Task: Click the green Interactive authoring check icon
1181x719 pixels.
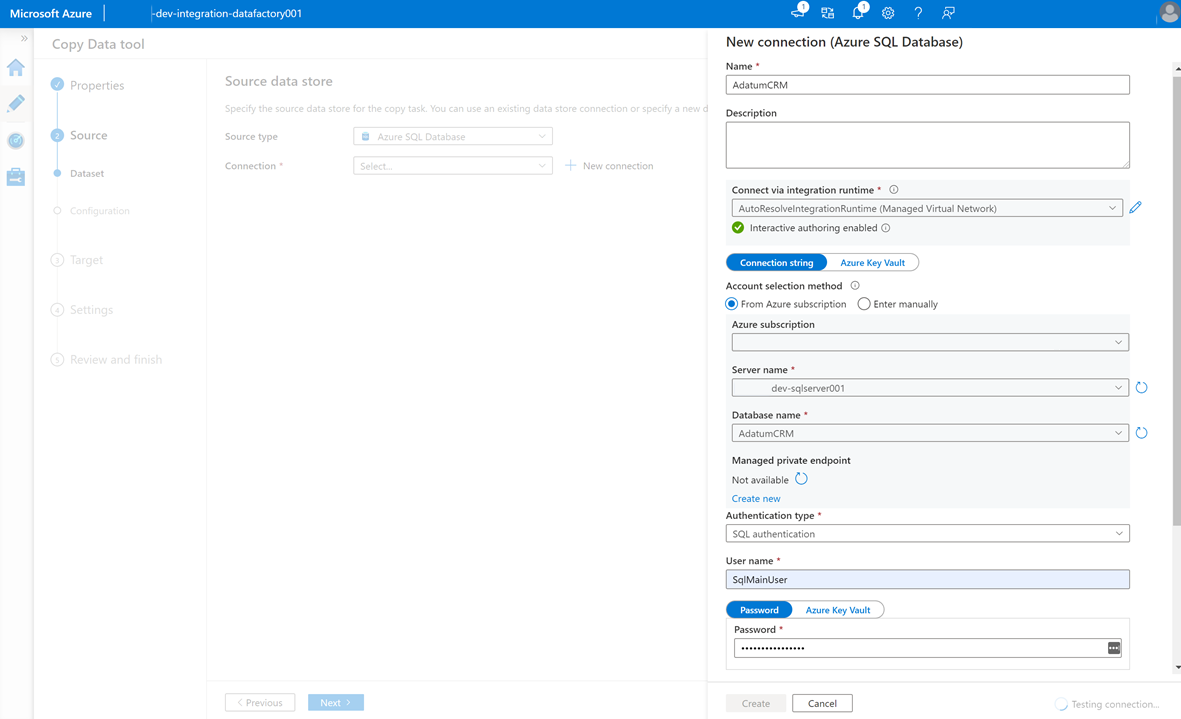Action: (738, 227)
